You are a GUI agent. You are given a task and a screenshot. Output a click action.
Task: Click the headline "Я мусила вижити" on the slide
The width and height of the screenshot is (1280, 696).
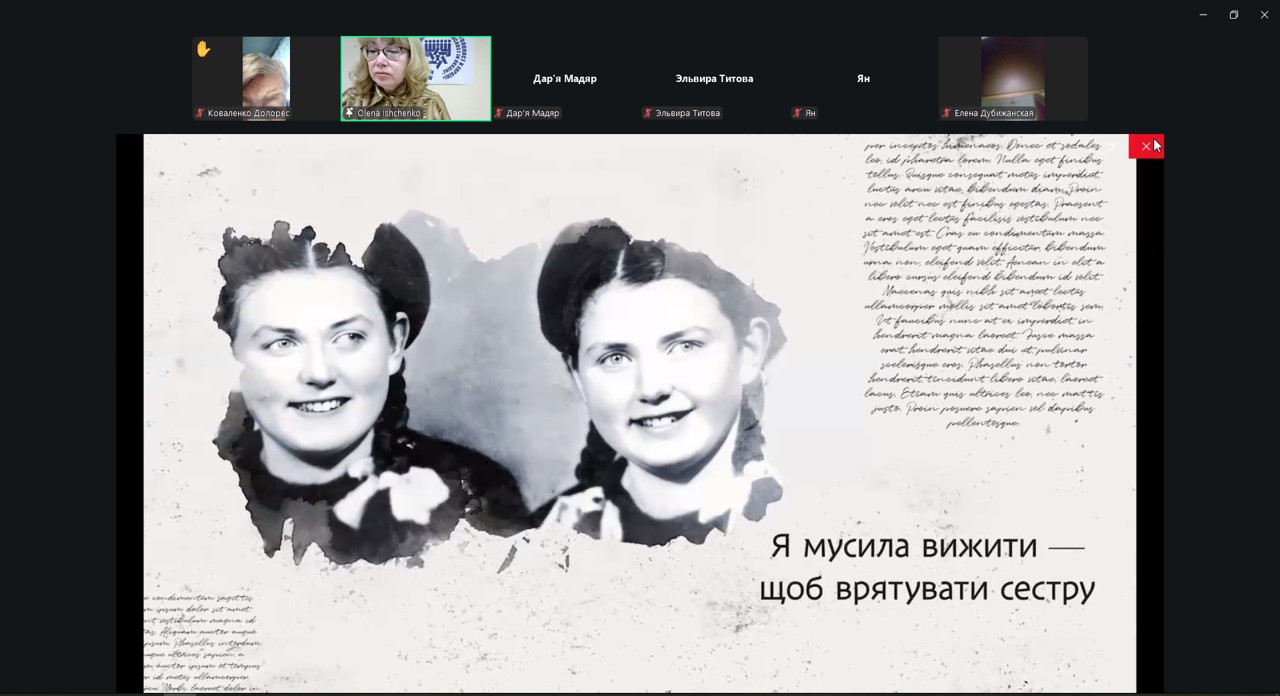coord(927,547)
